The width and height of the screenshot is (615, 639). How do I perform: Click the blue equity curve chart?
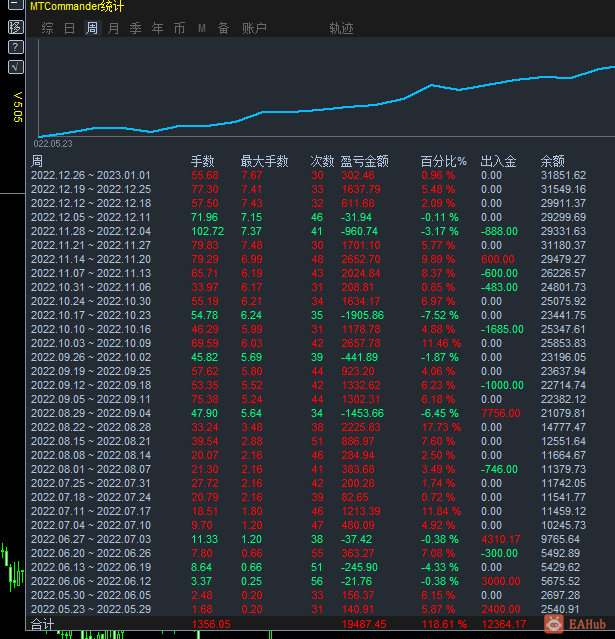(326, 102)
